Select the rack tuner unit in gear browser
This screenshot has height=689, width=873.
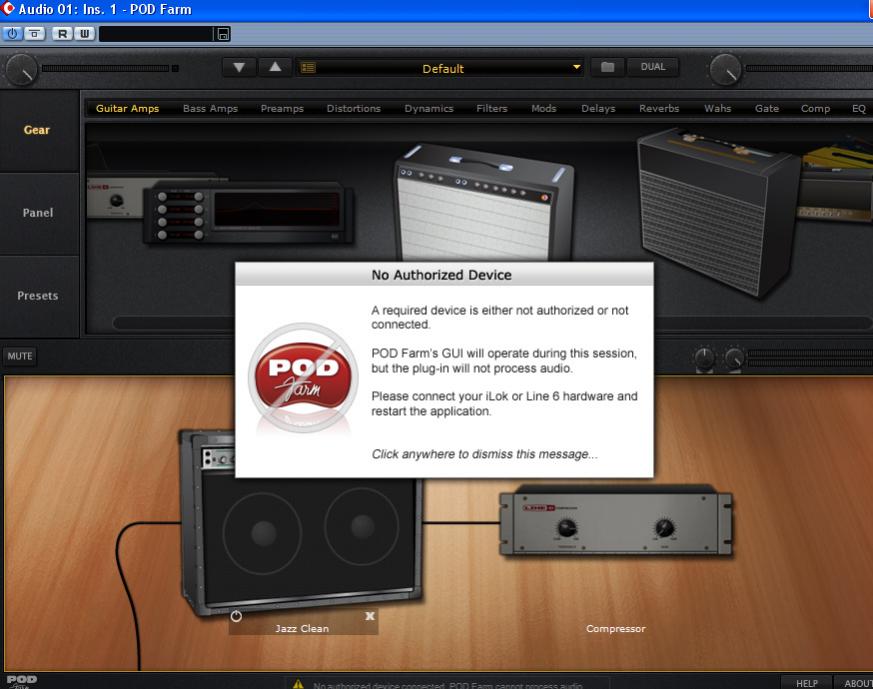point(248,214)
